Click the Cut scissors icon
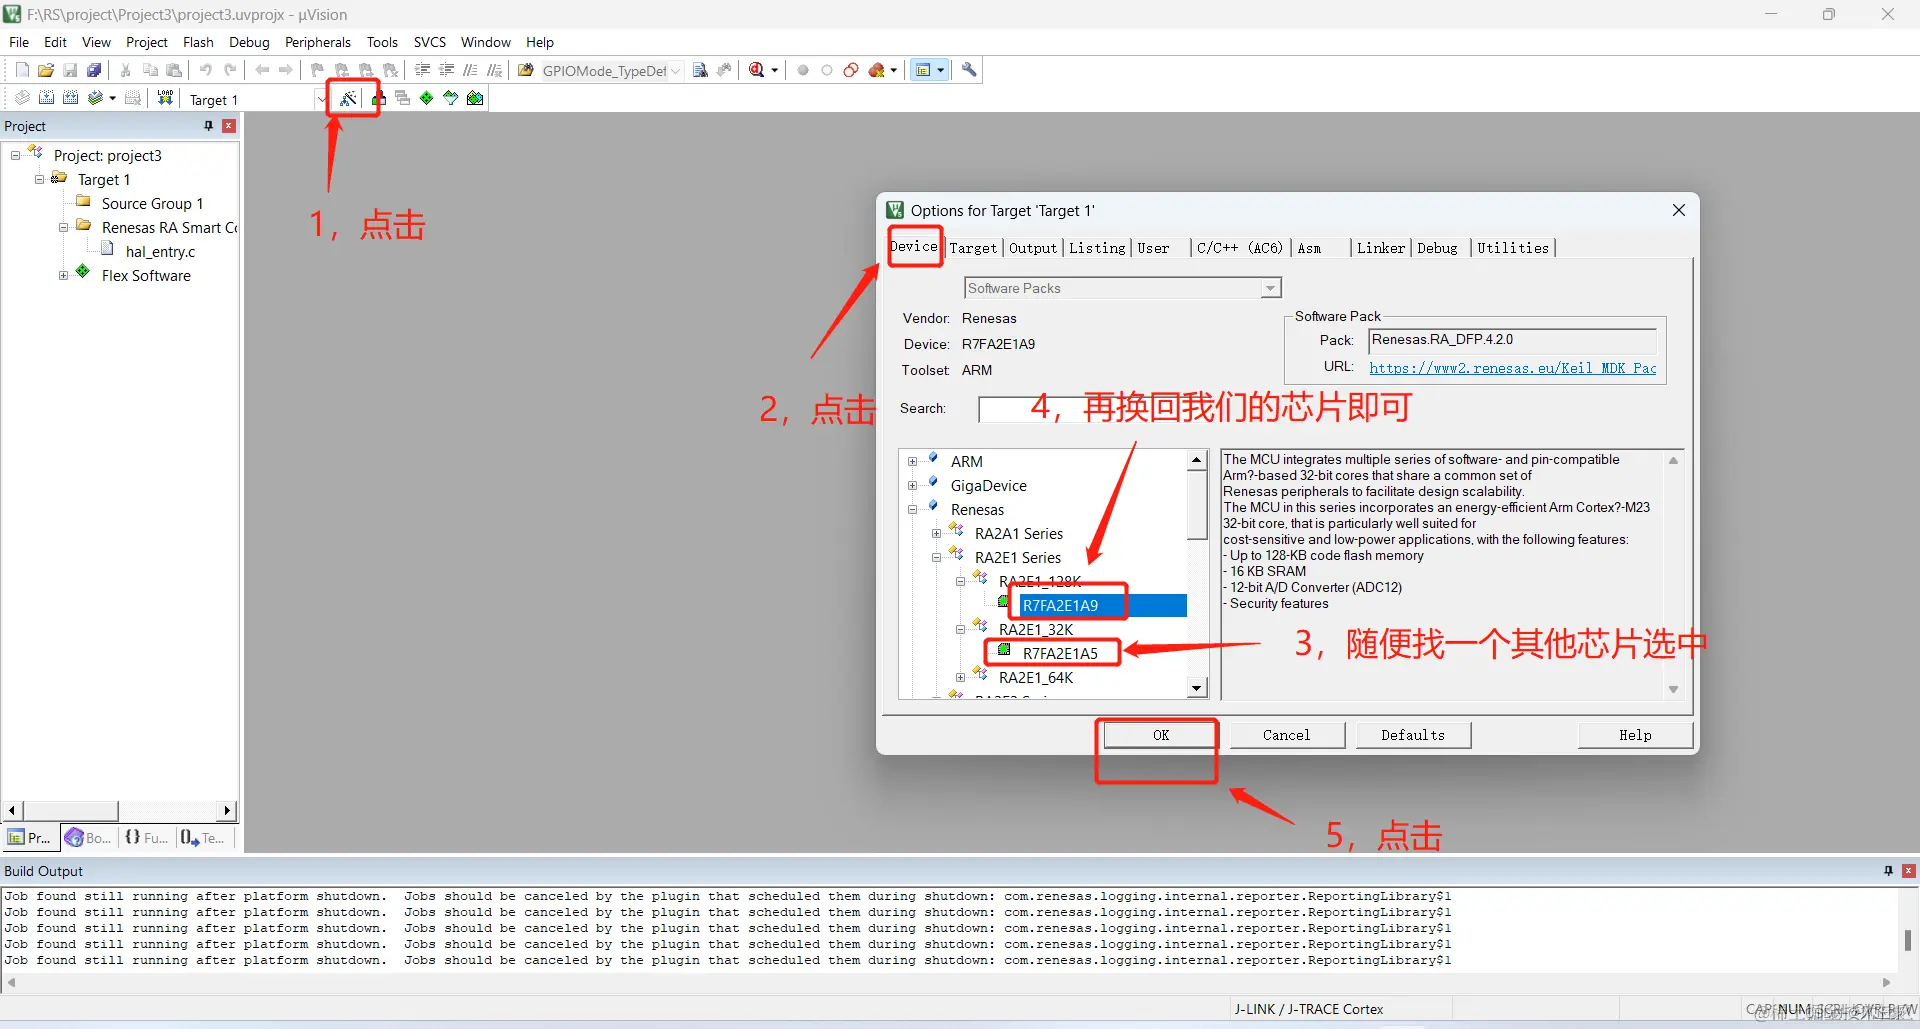This screenshot has height=1029, width=1920. point(126,70)
